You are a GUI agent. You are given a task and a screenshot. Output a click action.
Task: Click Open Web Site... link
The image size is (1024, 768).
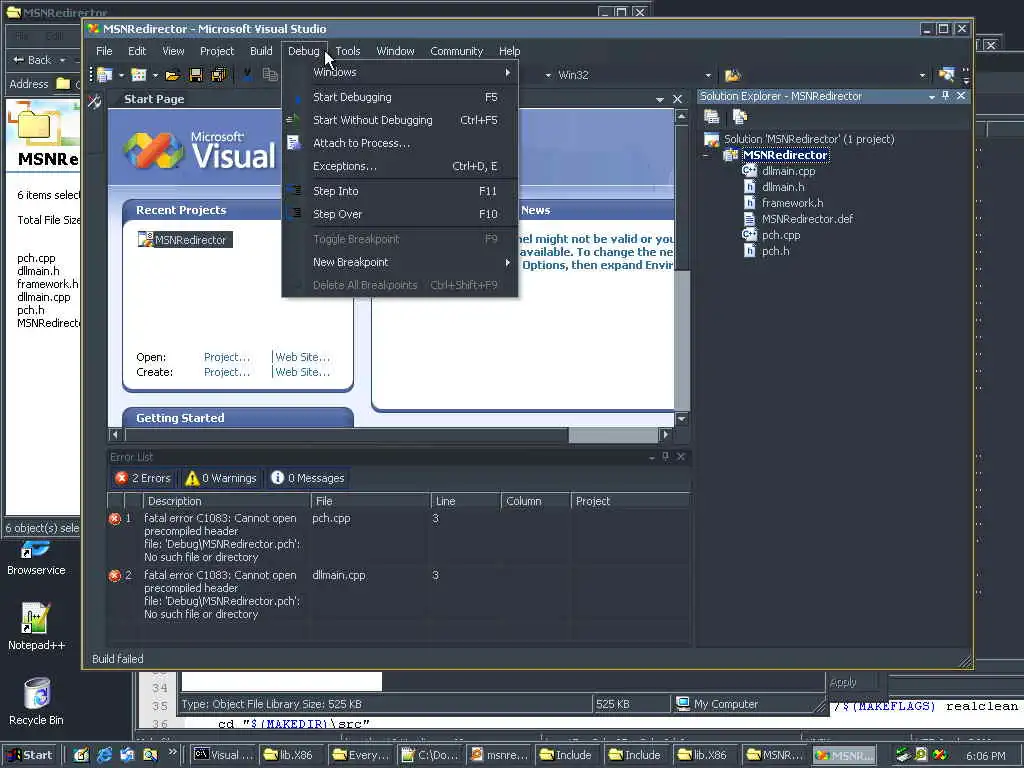pyautogui.click(x=302, y=357)
